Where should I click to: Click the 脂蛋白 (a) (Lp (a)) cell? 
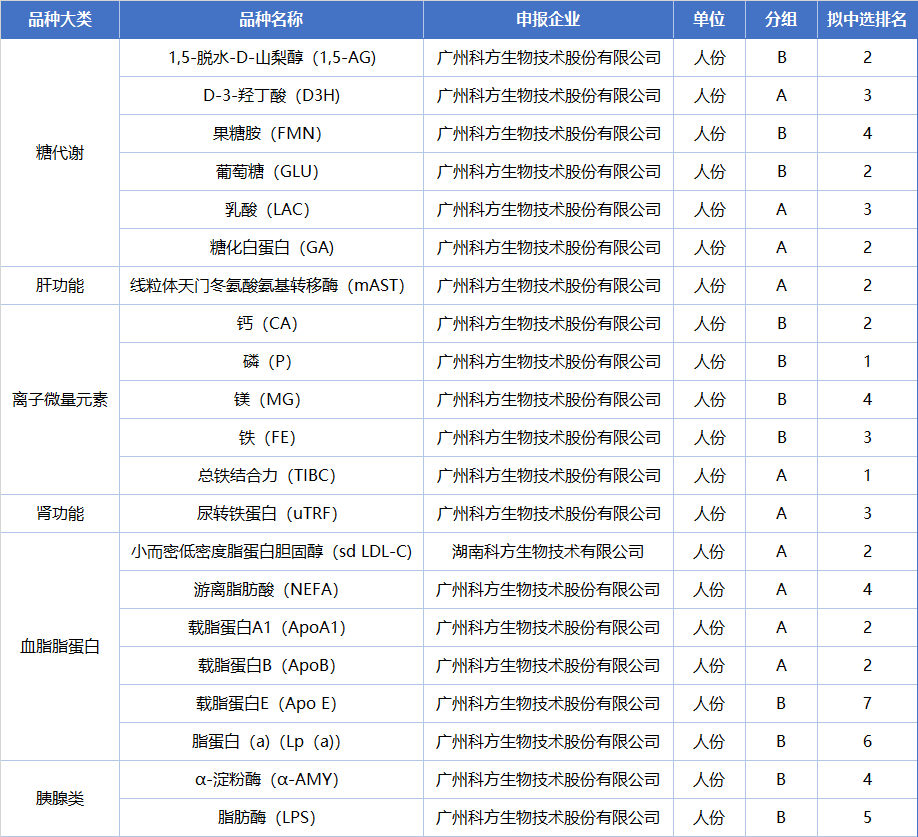(271, 742)
